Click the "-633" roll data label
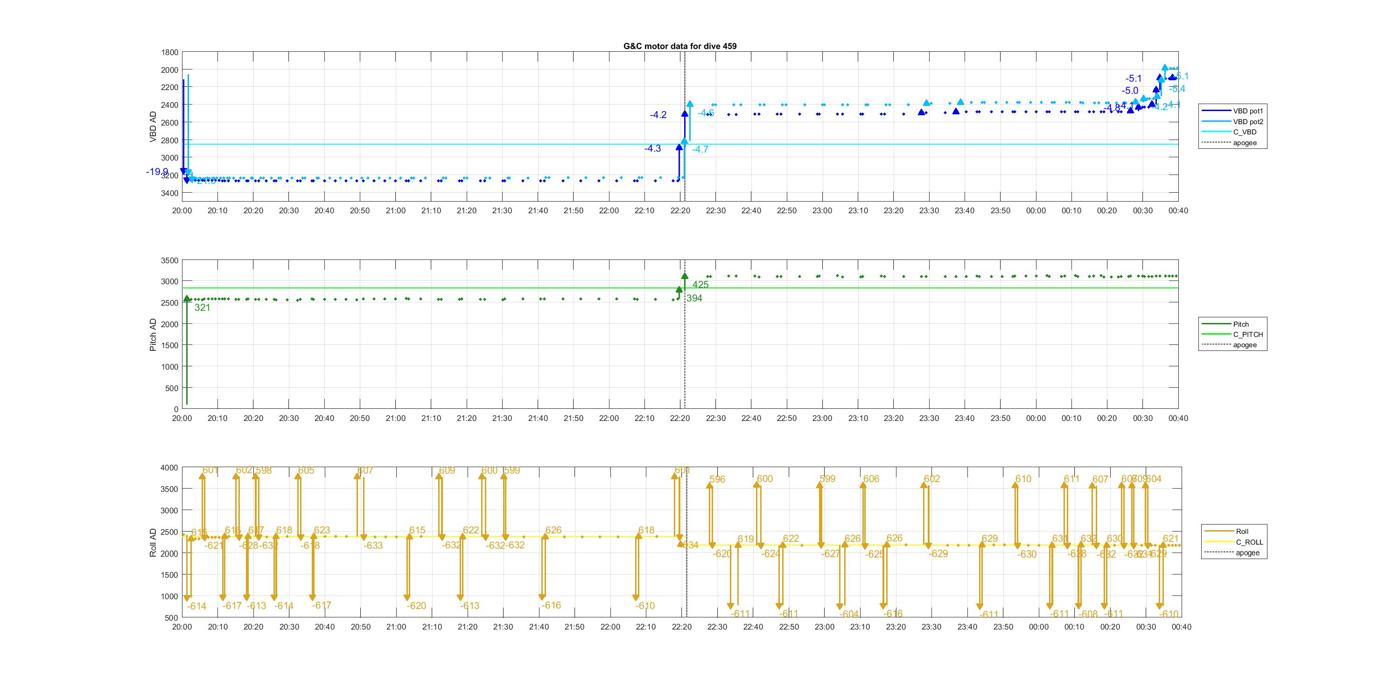 click(372, 546)
